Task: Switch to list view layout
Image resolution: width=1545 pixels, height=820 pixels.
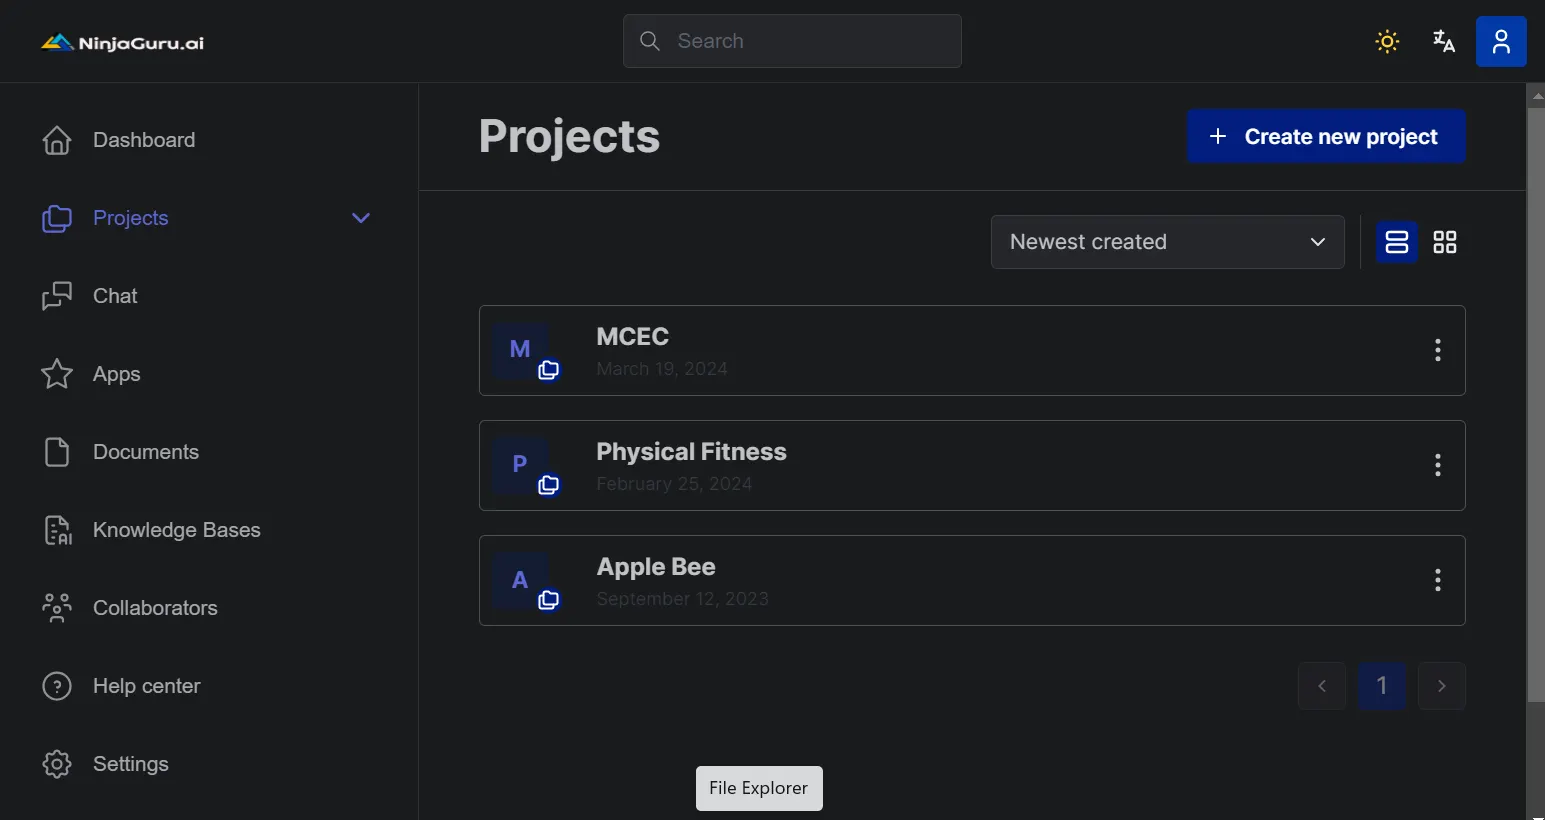Action: 1397,242
